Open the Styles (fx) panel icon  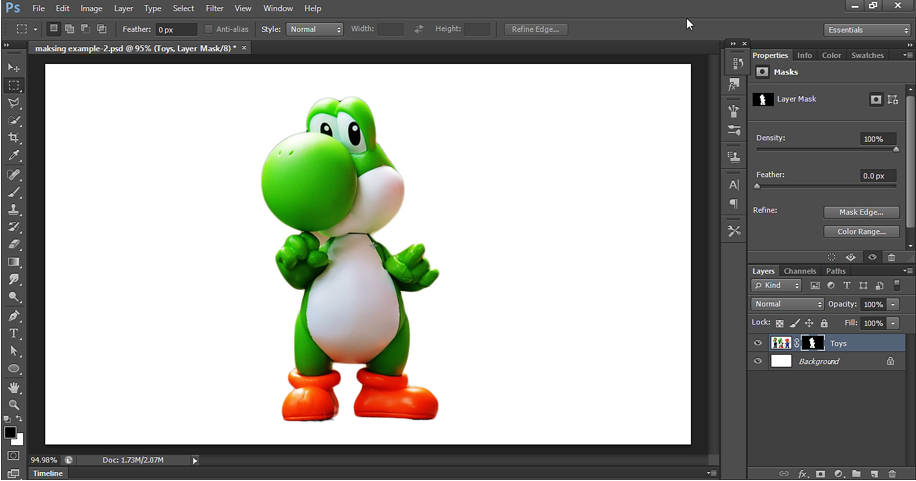tap(734, 85)
